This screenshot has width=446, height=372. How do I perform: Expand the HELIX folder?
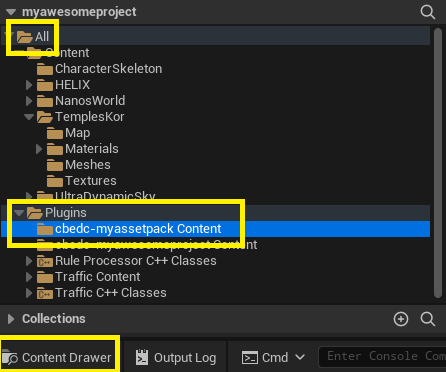tap(29, 85)
